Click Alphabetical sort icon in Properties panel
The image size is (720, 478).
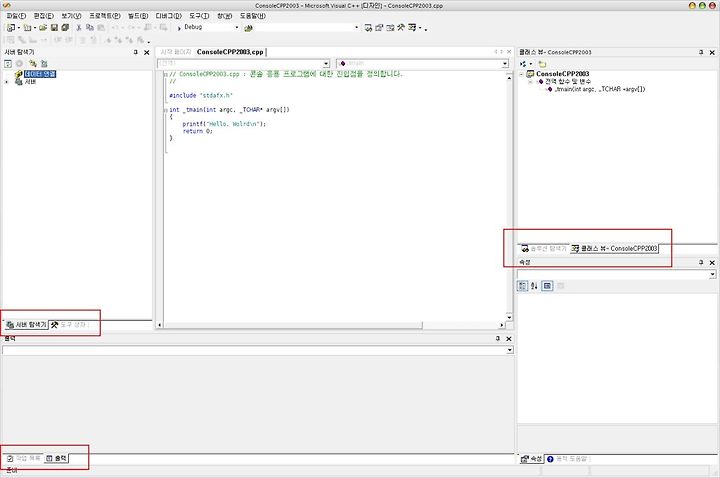[534, 286]
